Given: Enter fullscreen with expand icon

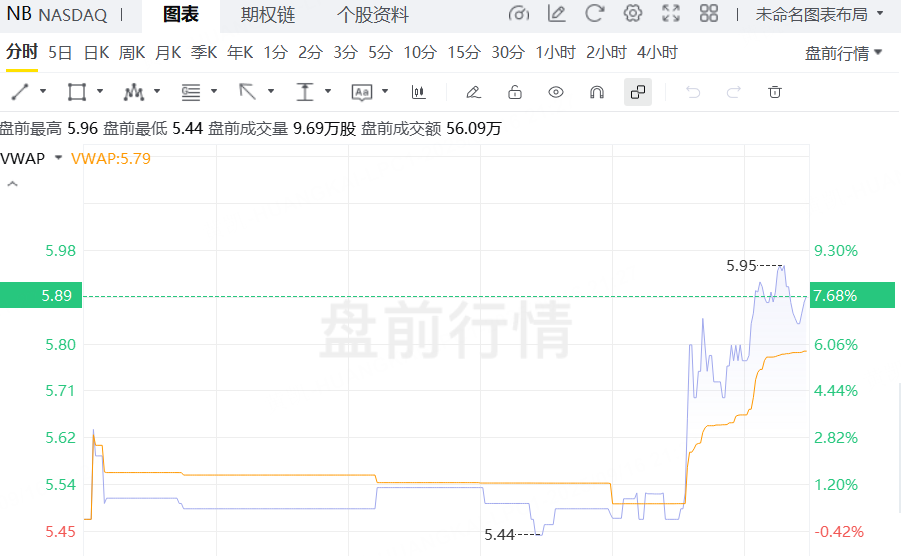Looking at the screenshot, I should (x=671, y=14).
